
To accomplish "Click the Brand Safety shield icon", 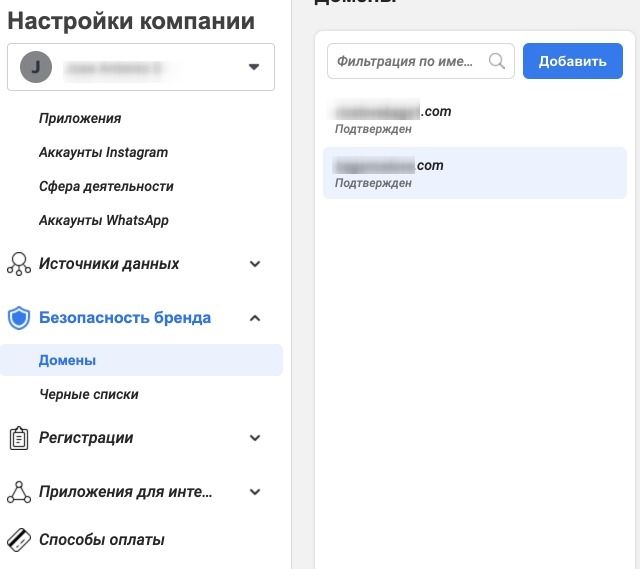I will pos(19,318).
